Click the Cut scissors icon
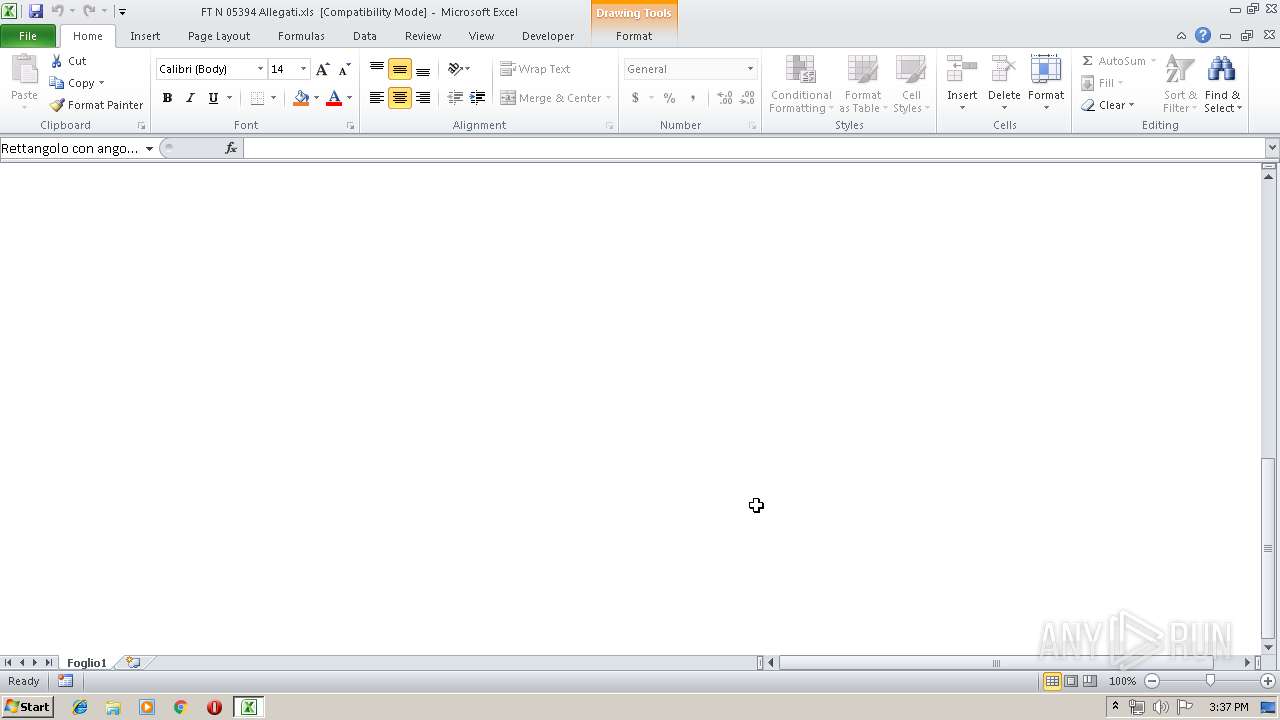Screen dimensions: 1280x720 coord(57,61)
